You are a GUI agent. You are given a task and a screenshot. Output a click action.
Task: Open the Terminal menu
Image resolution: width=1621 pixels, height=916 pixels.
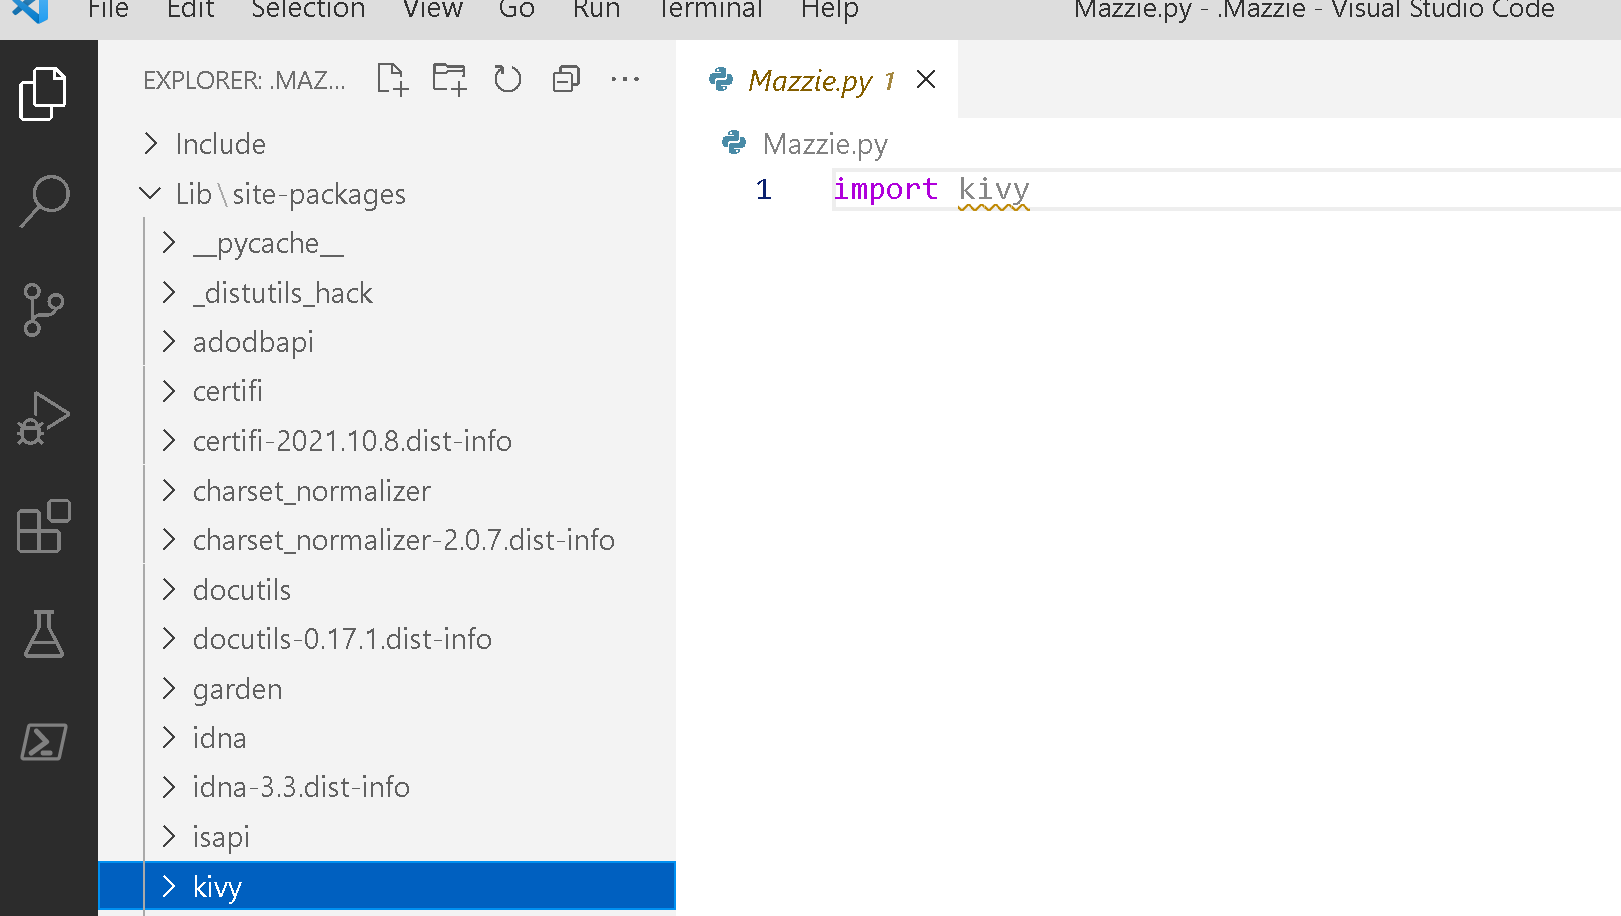coord(710,10)
